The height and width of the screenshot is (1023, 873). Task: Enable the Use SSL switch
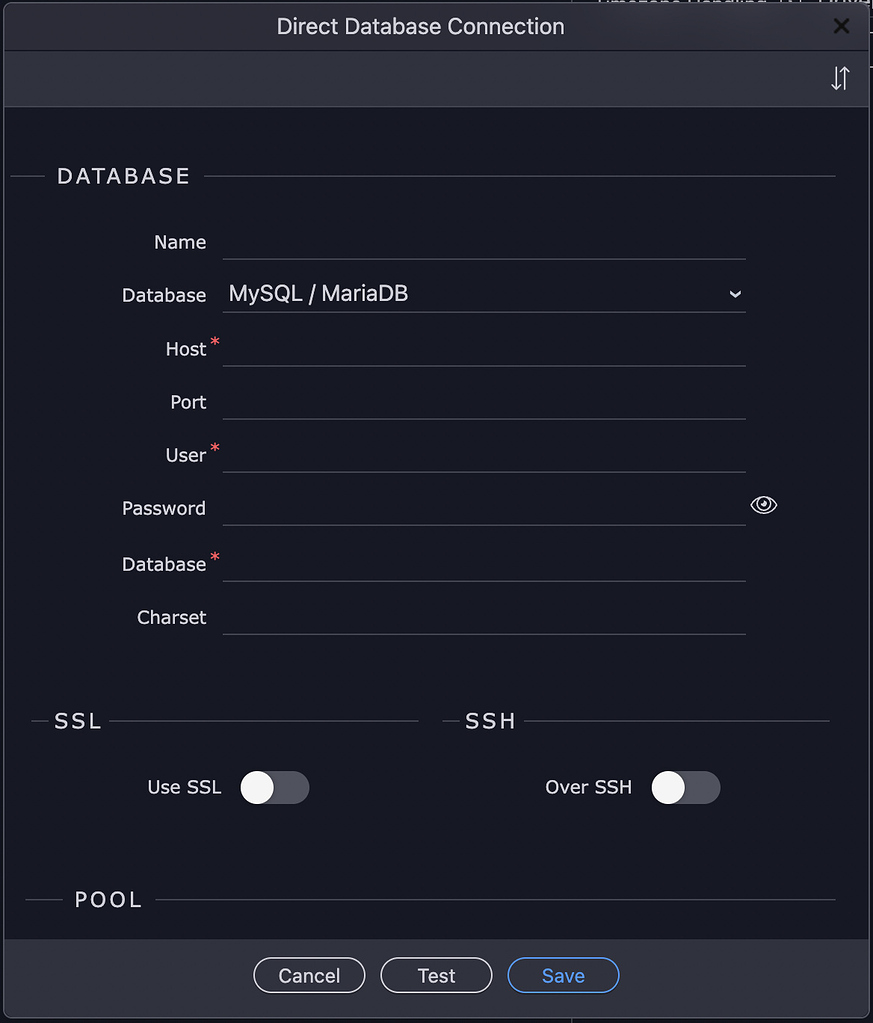(x=275, y=788)
